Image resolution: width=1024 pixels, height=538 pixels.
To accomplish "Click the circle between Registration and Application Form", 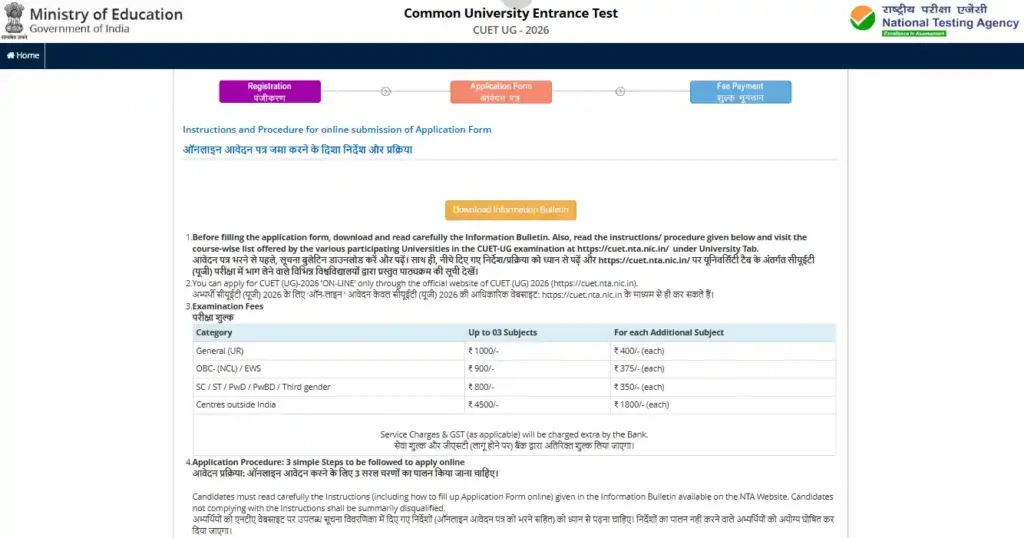I will 385,92.
